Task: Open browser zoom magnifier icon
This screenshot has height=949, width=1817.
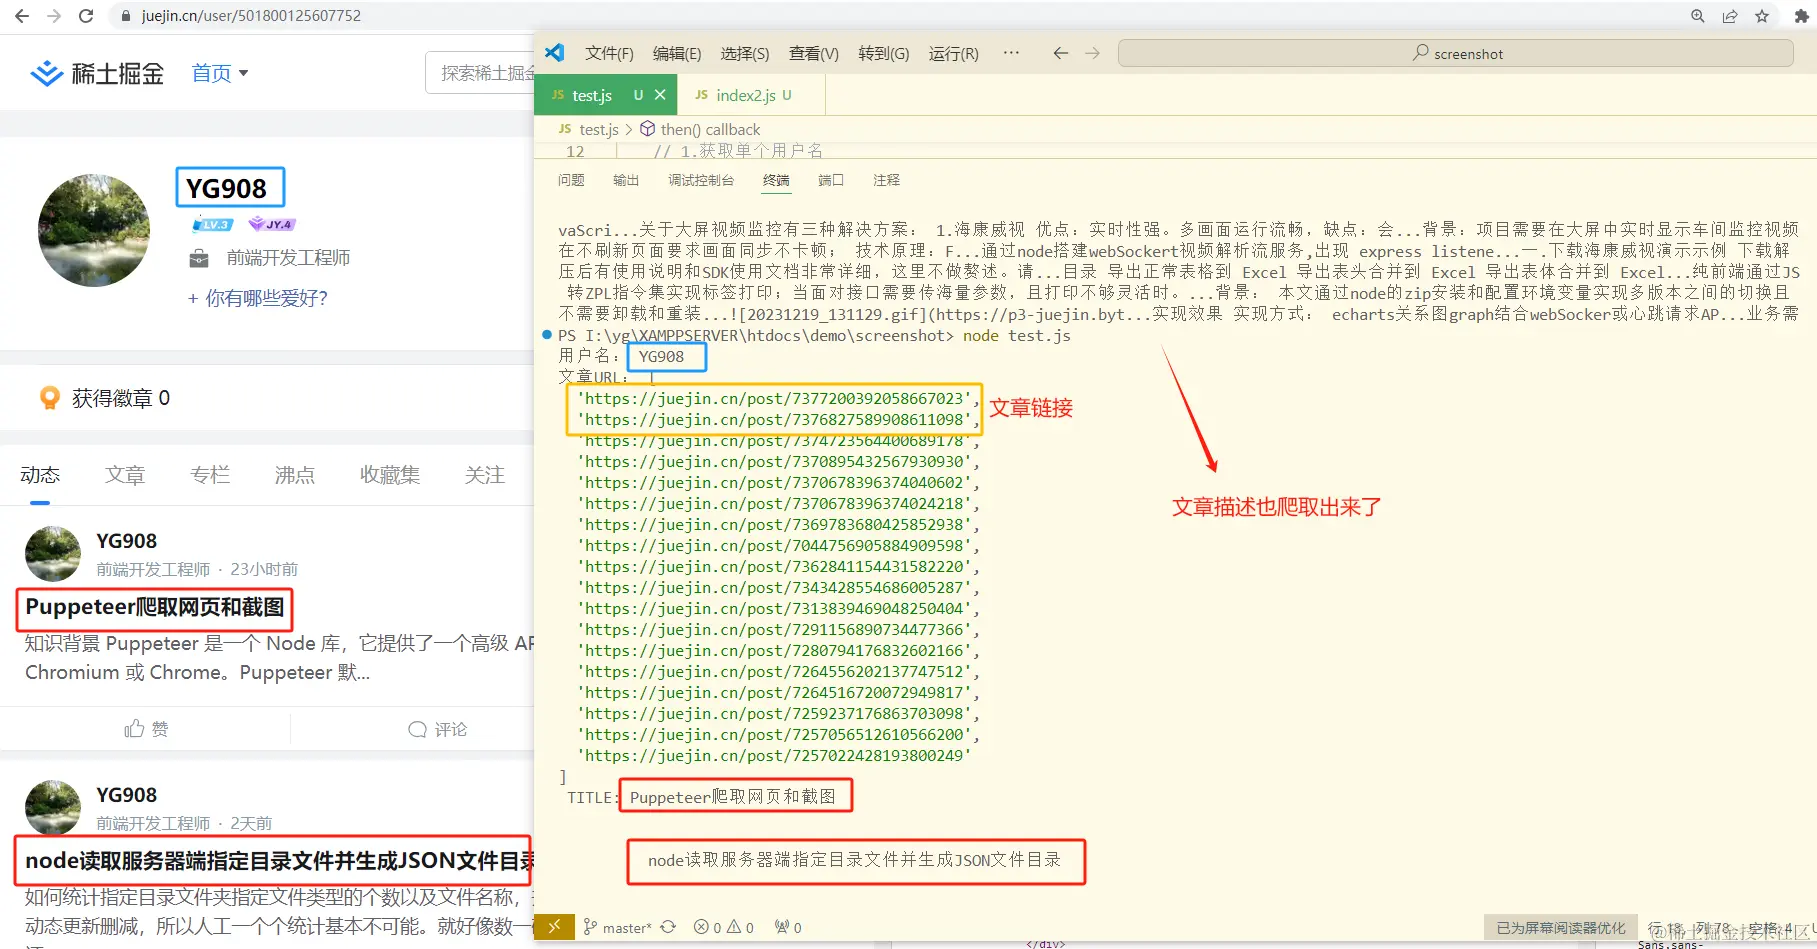Action: (1698, 16)
